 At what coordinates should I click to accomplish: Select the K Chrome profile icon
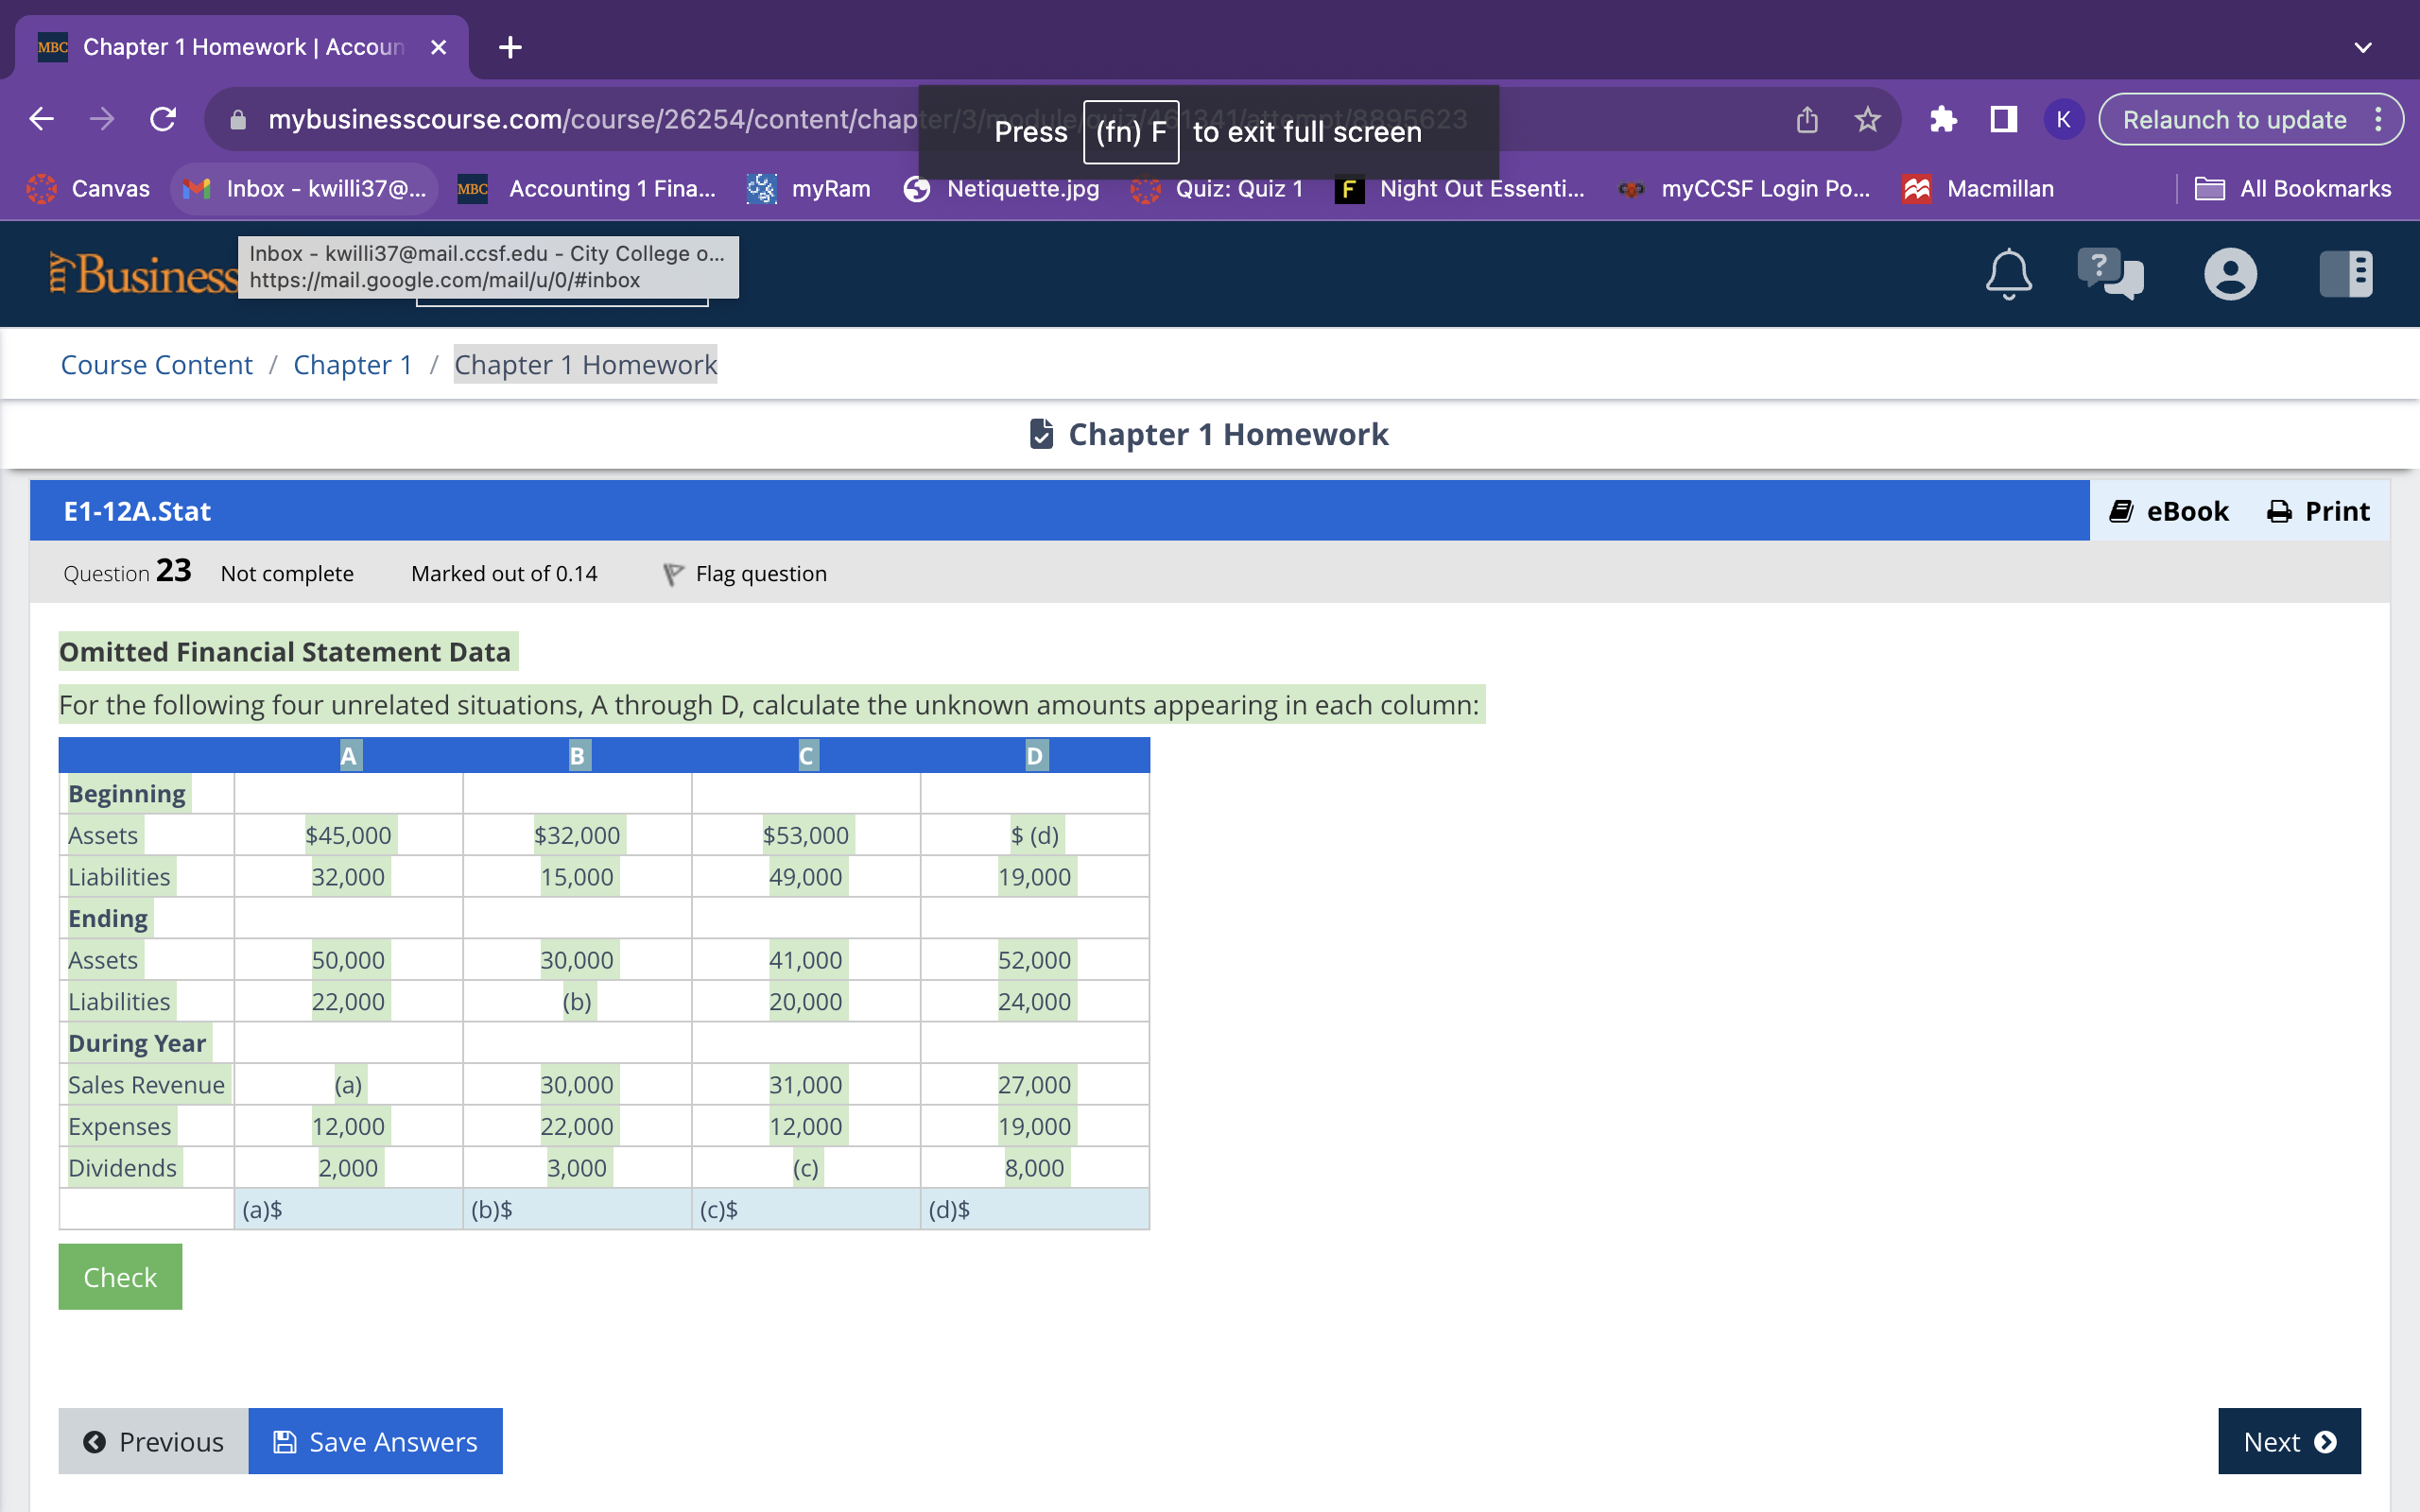click(2063, 119)
